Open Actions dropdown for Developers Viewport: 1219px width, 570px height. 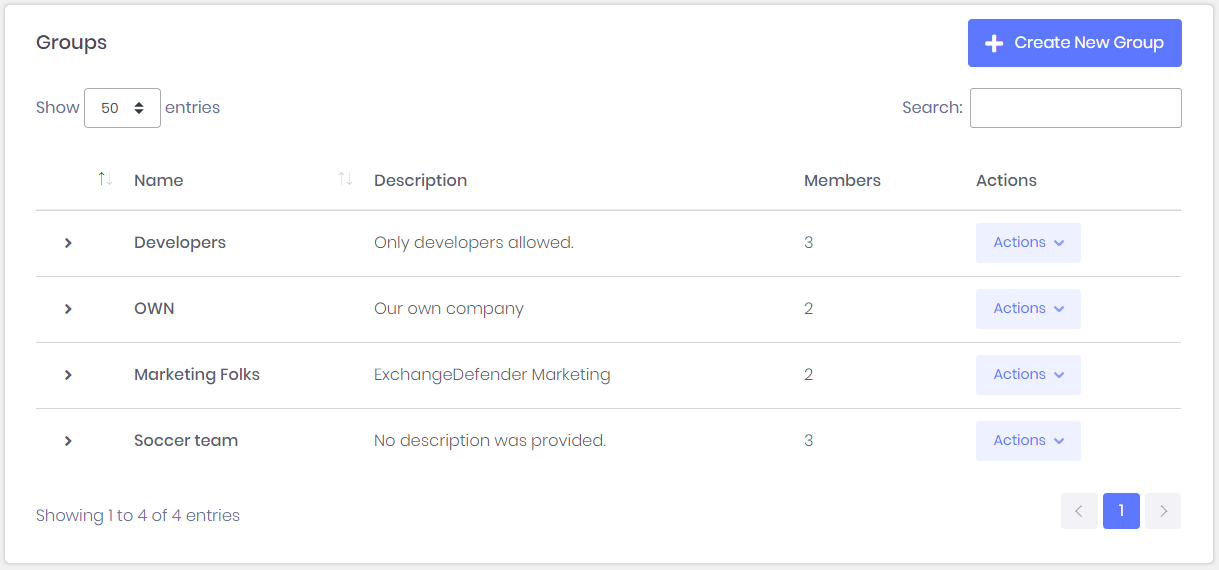[1028, 243]
